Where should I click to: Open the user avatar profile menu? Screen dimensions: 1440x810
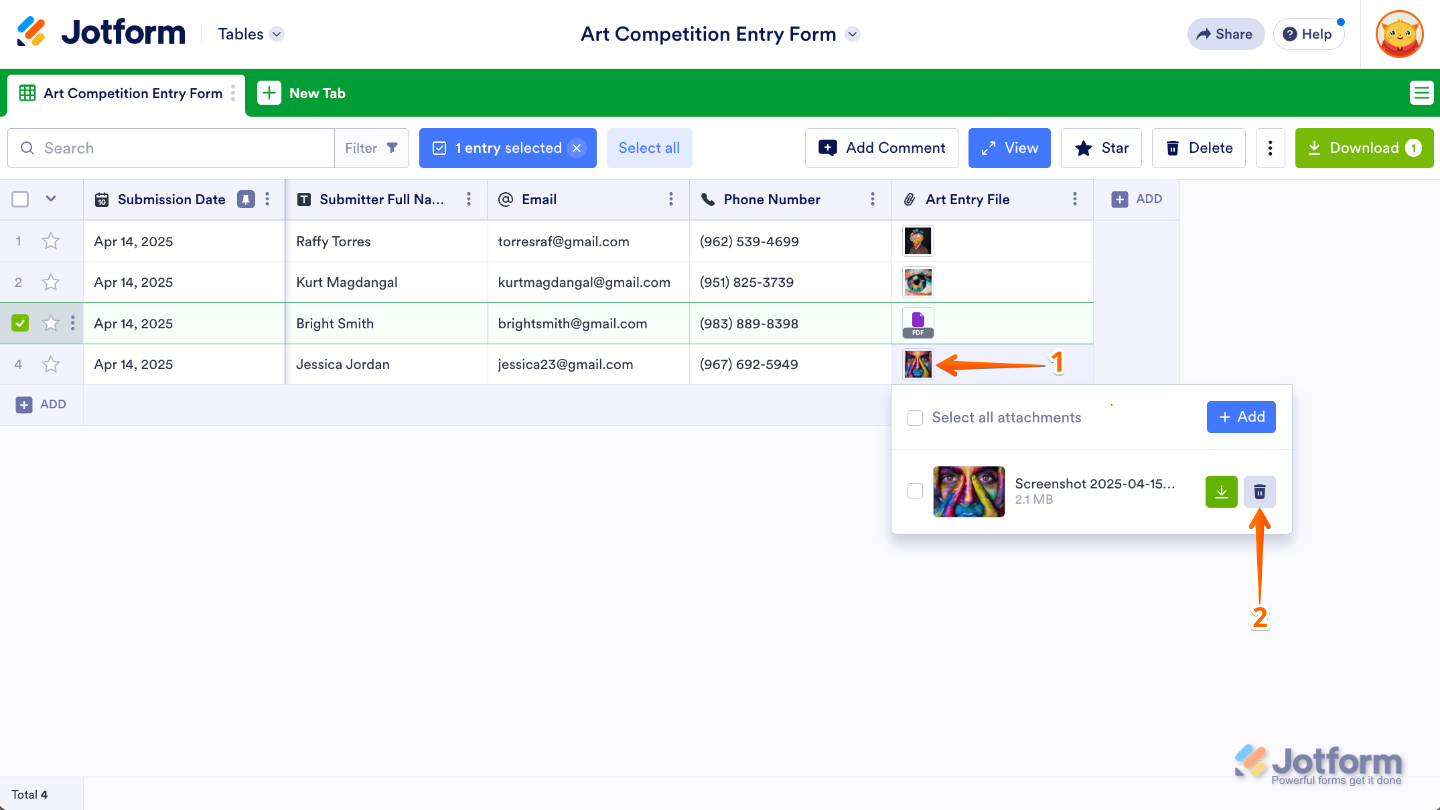pyautogui.click(x=1399, y=34)
